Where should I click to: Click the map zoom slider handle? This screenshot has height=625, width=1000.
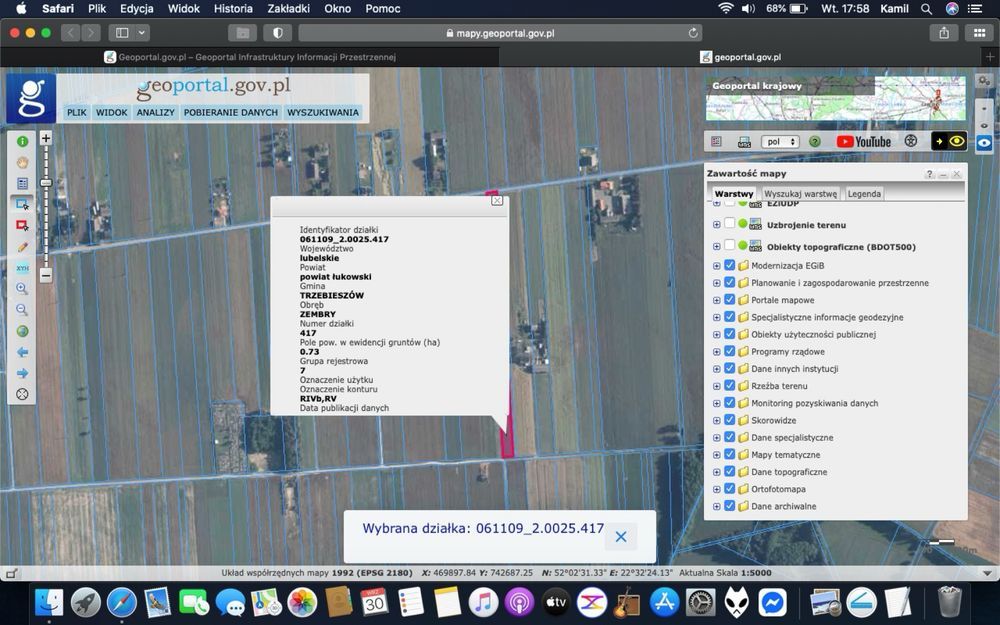(46, 183)
